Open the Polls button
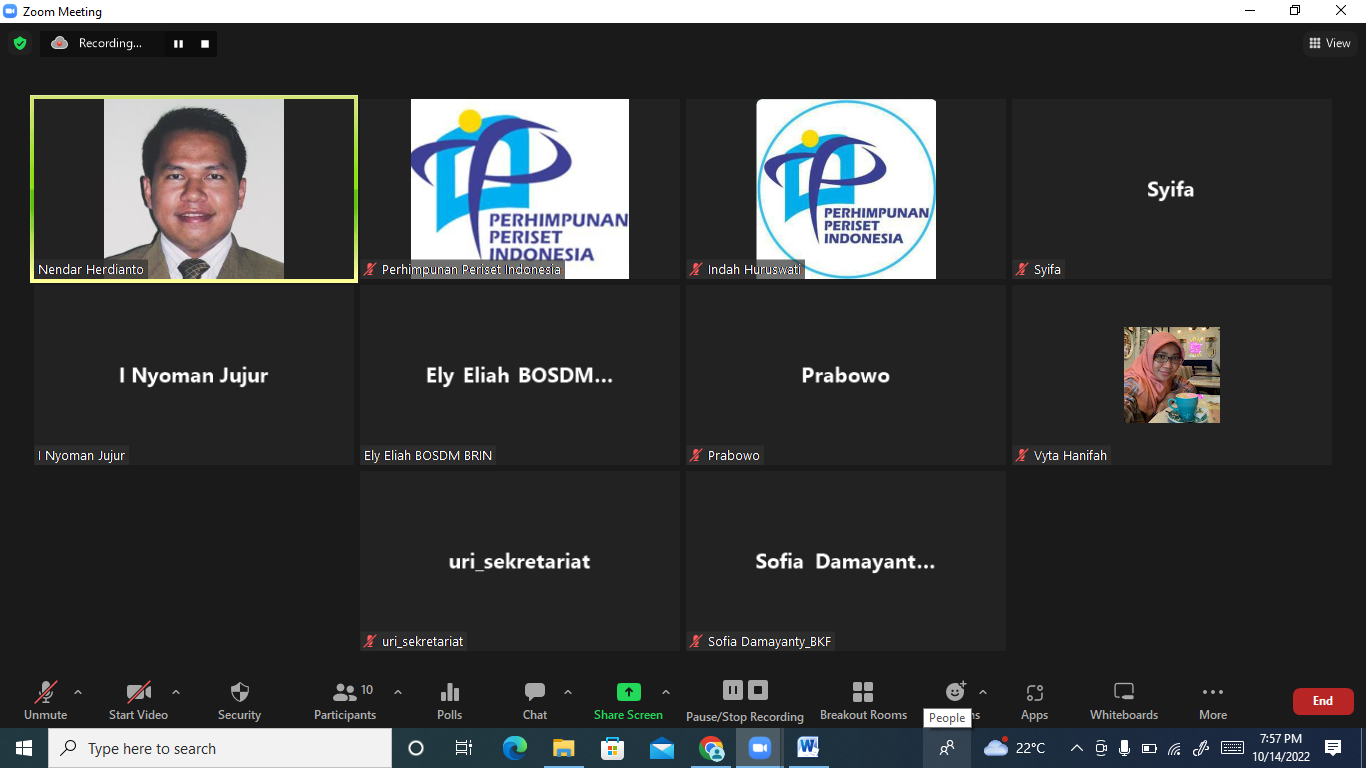 (450, 701)
